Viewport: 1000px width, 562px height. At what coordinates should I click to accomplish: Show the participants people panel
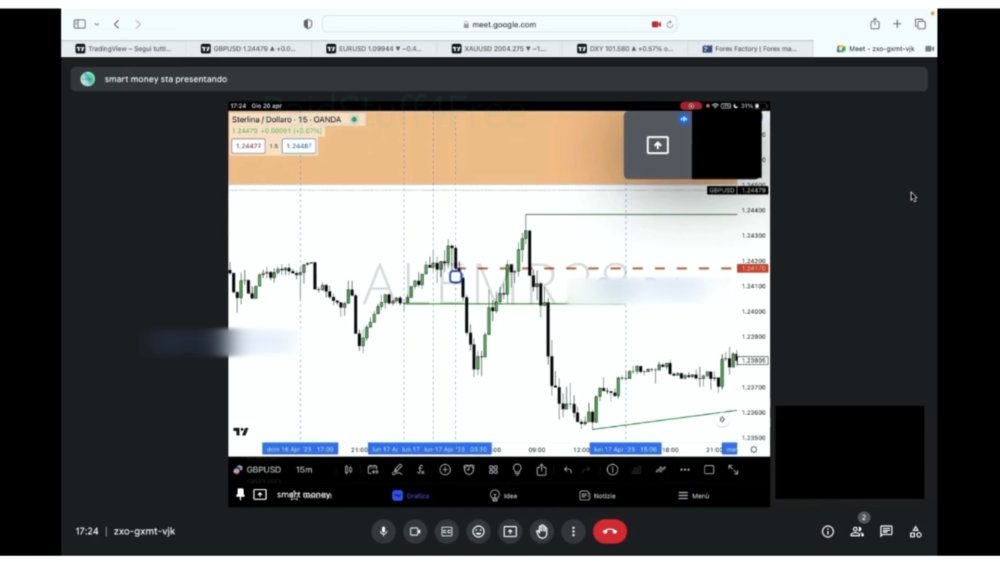857,531
